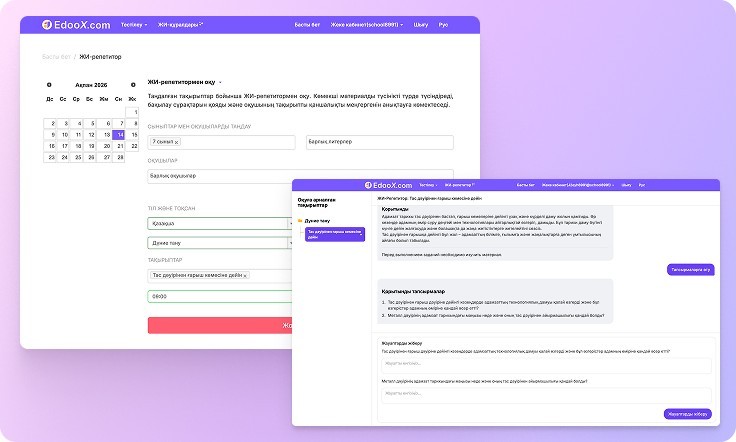
Task: Click 'Басты бет' in the back window navbar
Action: tap(307, 25)
